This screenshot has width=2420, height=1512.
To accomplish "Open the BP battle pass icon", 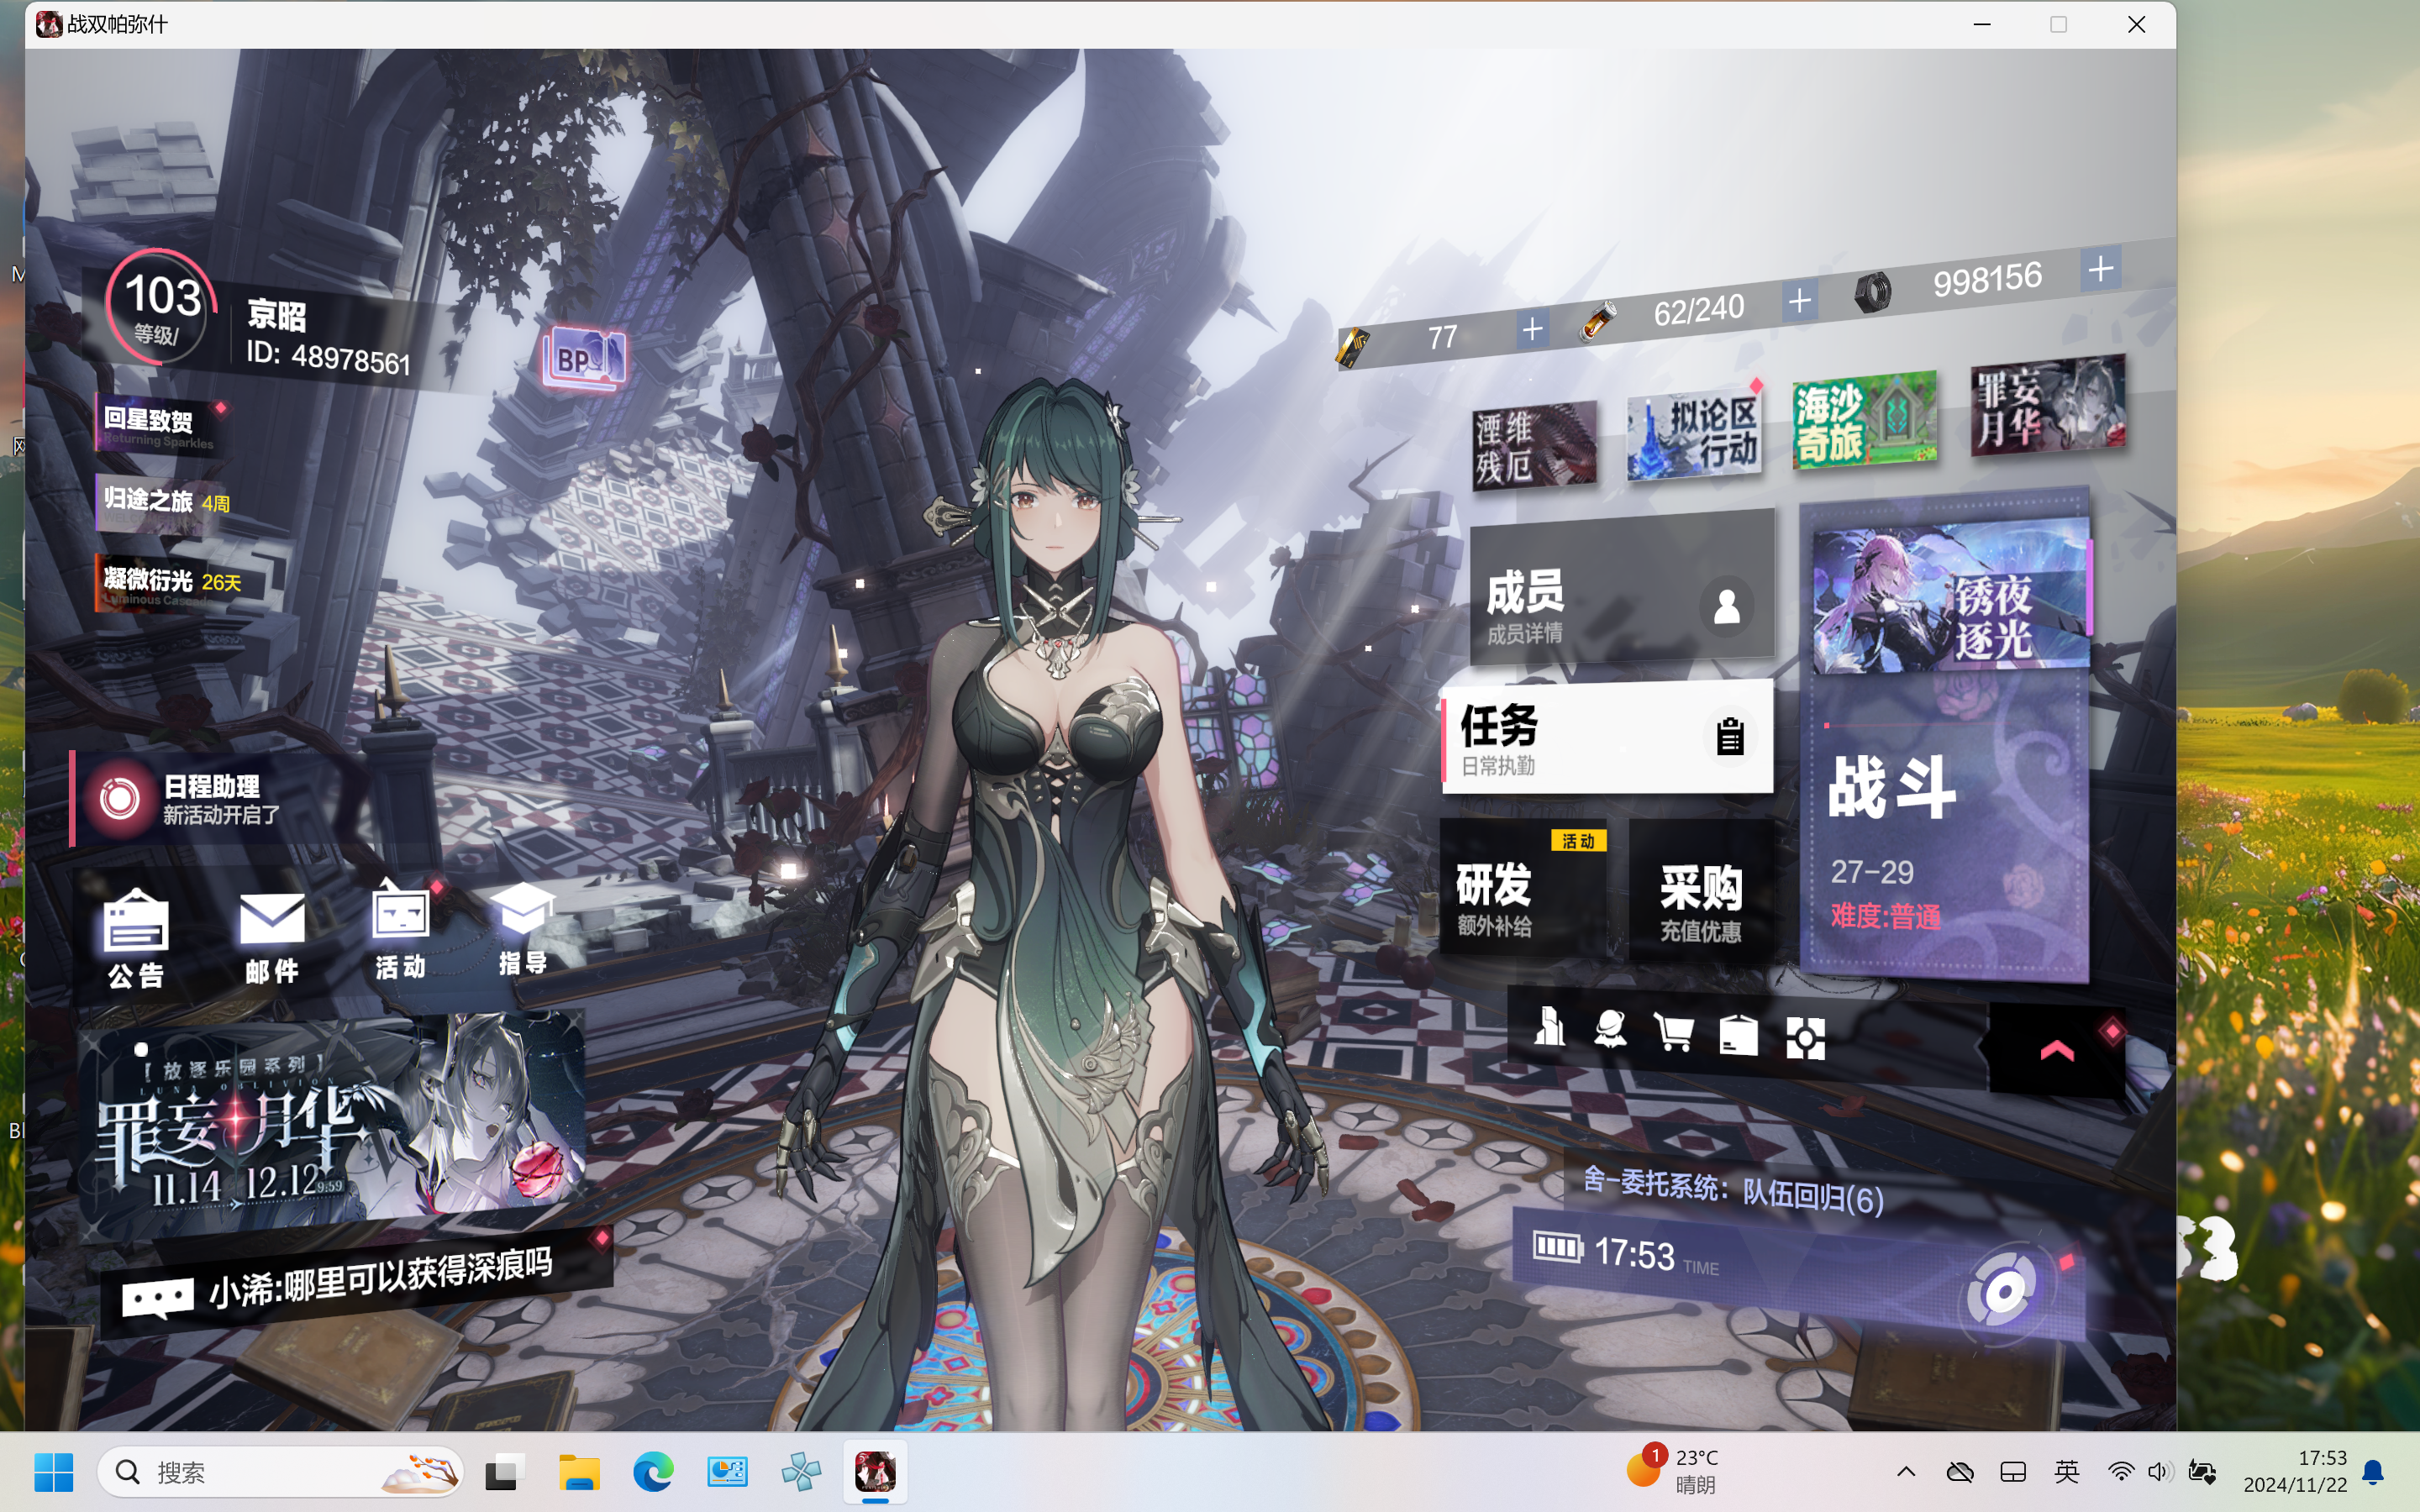I will [585, 357].
